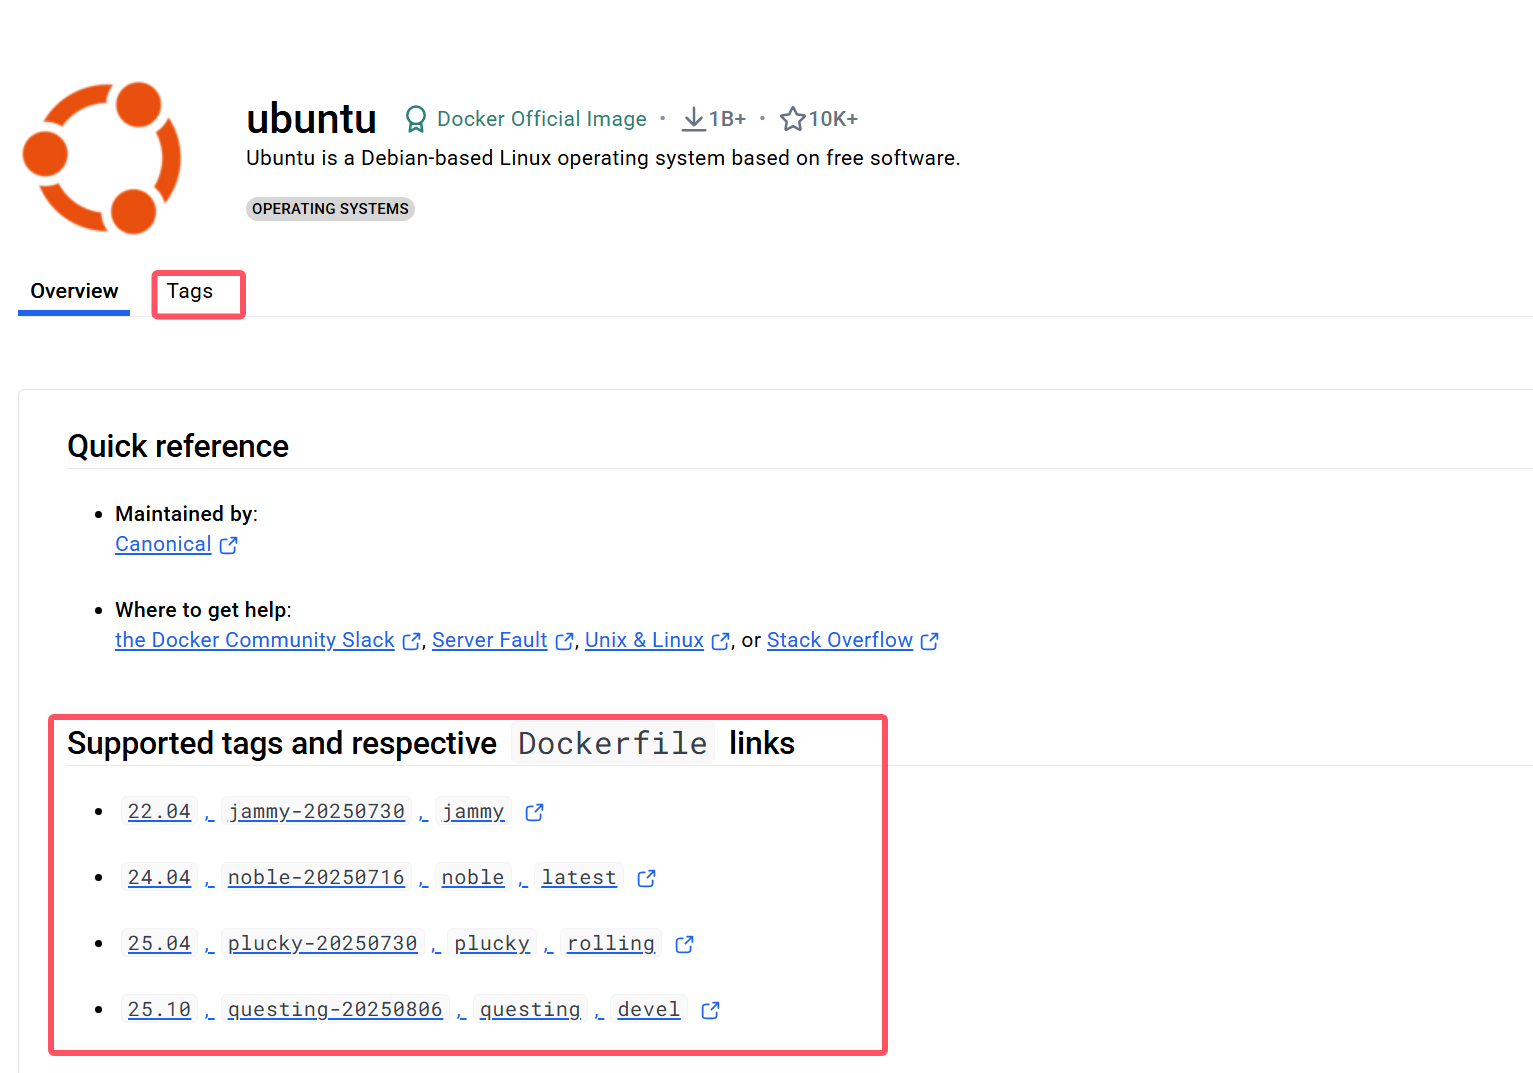Click the star rating icon
1533x1073 pixels.
click(x=792, y=119)
